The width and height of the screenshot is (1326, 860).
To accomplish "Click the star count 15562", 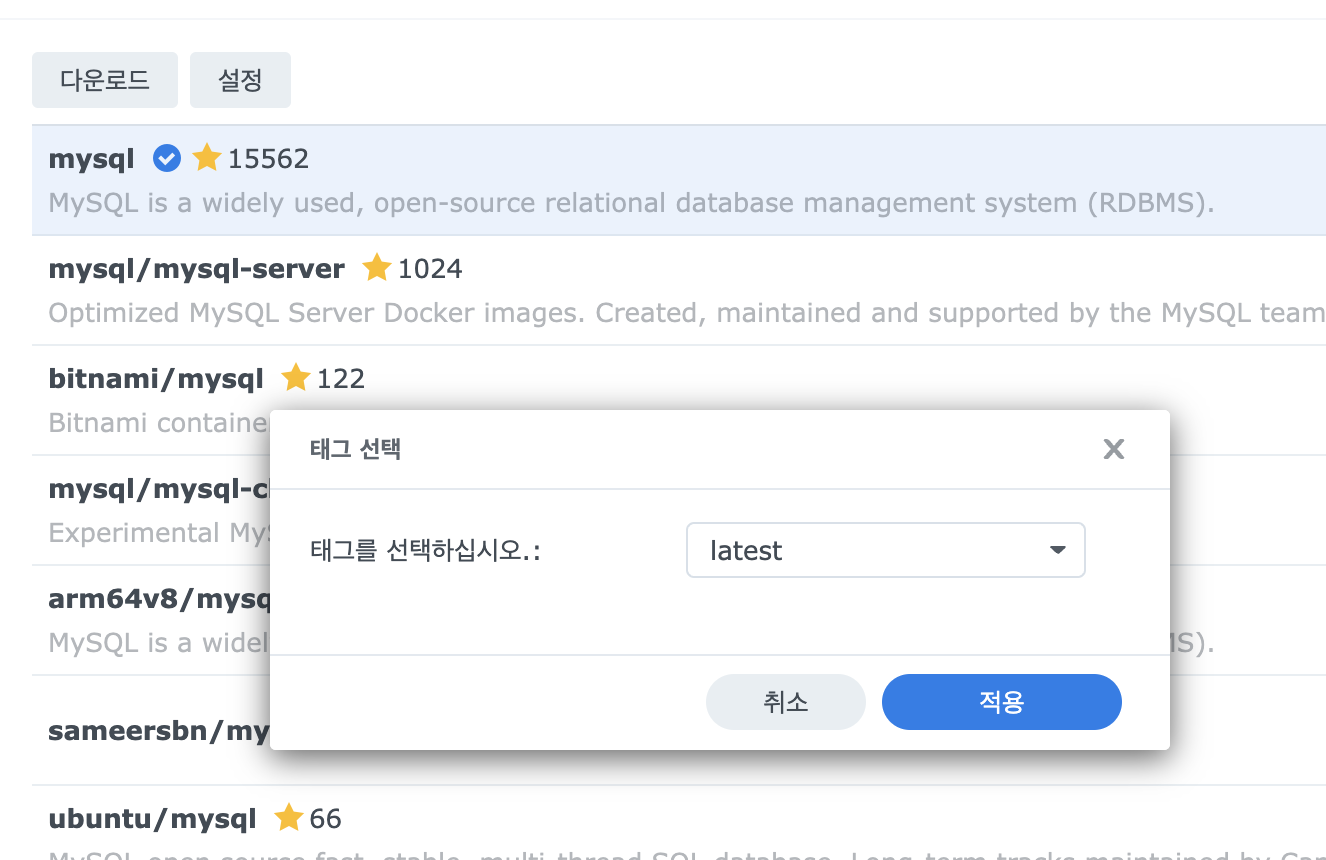I will click(x=268, y=159).
